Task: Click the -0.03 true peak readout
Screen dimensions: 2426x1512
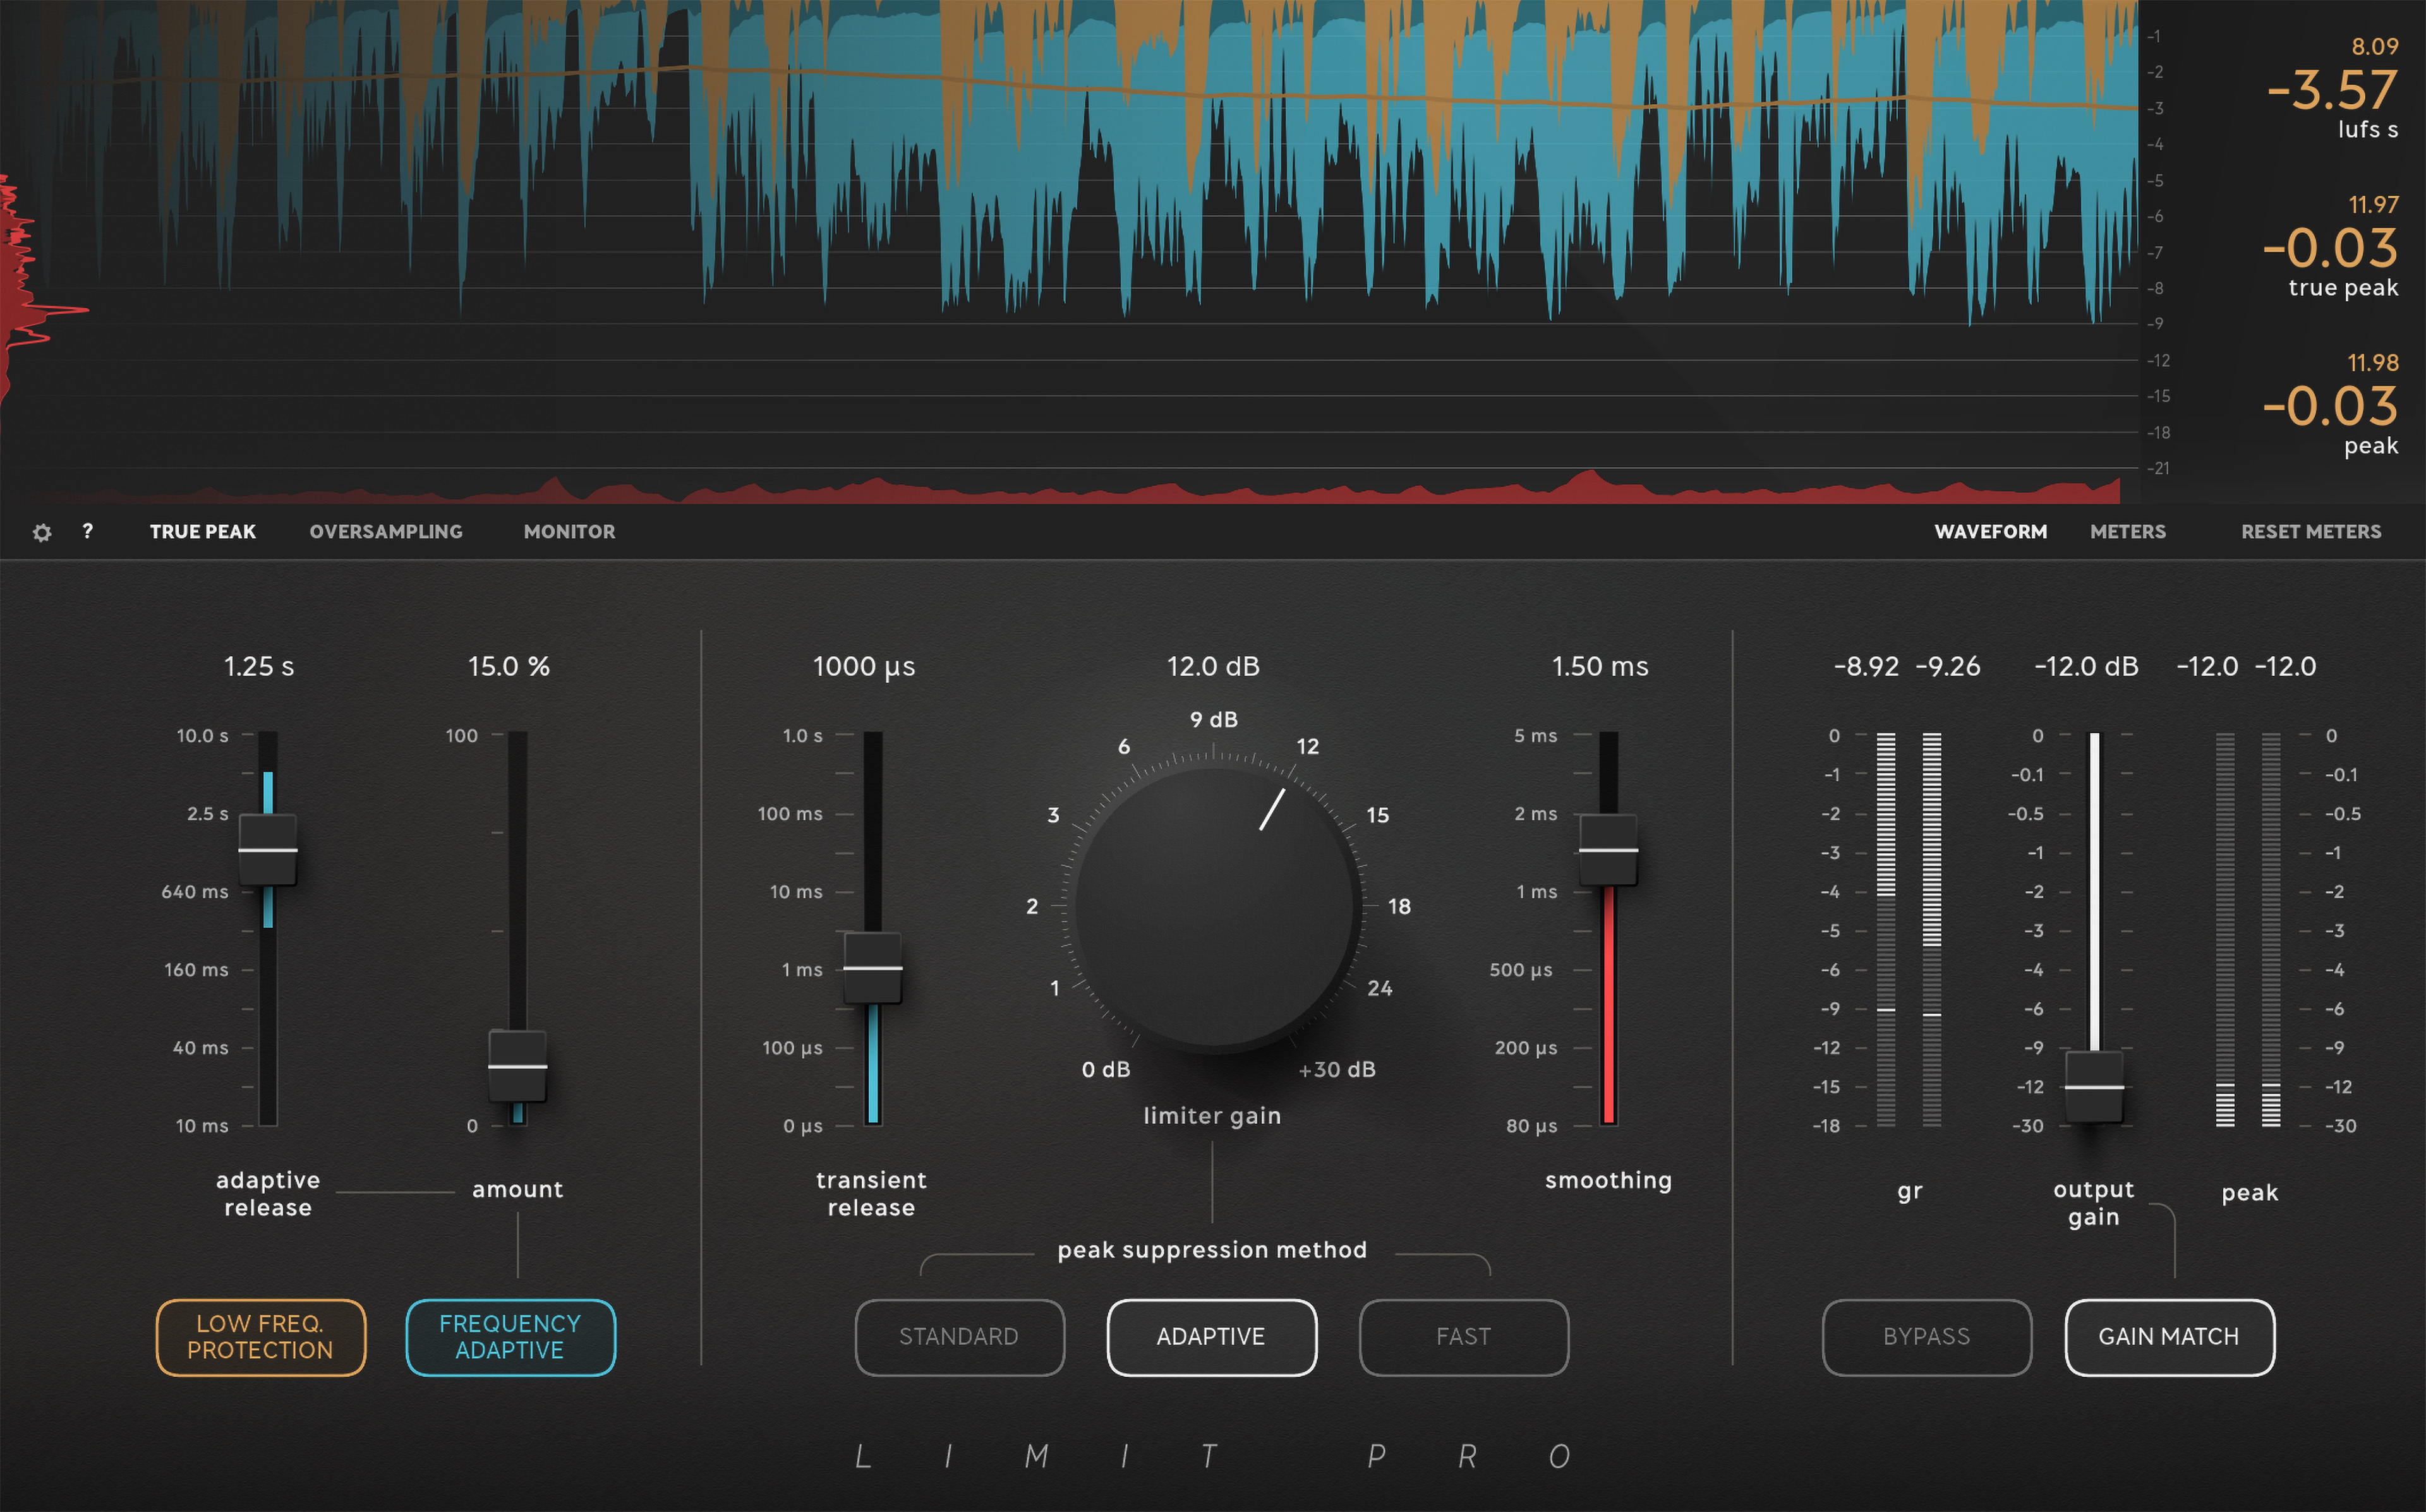Action: (2330, 248)
